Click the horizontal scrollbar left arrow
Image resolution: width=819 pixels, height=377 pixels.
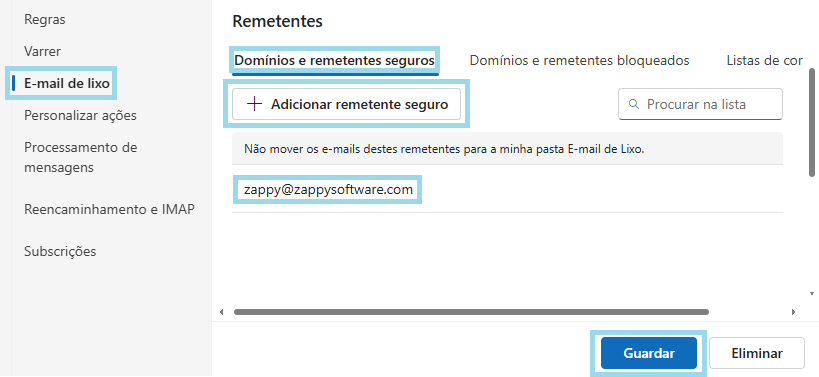[221, 312]
